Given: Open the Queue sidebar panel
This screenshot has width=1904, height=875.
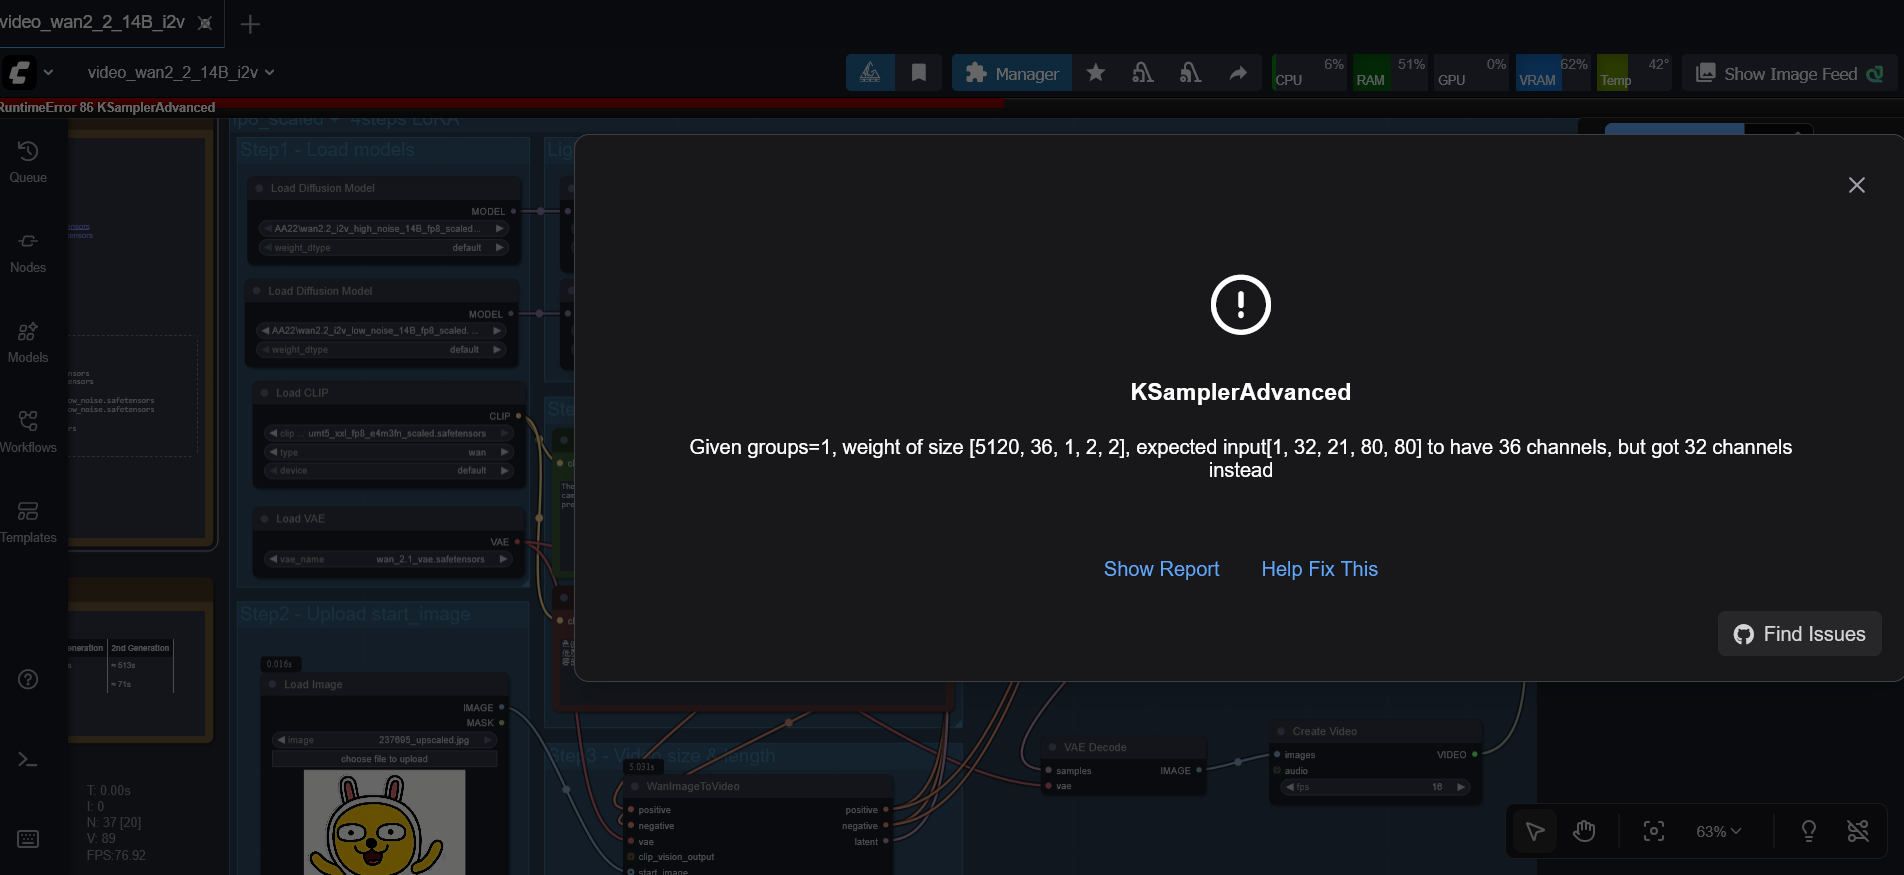Looking at the screenshot, I should coord(28,162).
